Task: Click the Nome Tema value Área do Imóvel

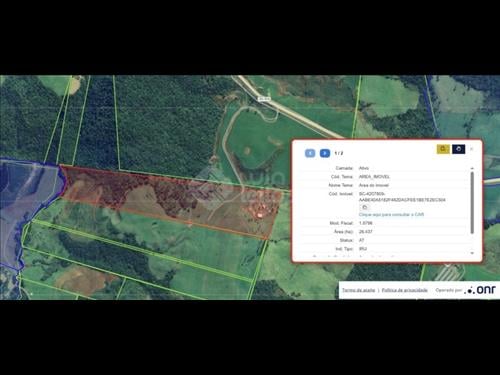Action: (x=374, y=185)
